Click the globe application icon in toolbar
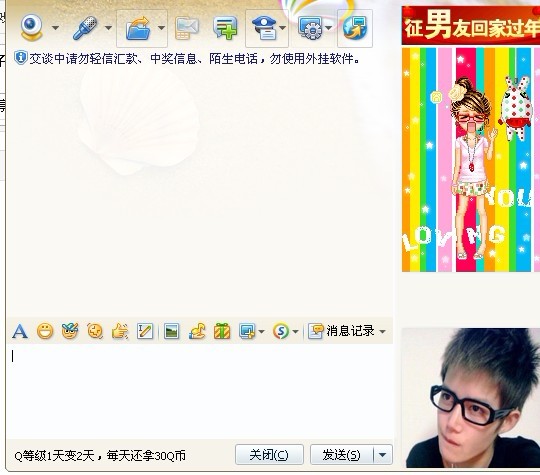This screenshot has width=540, height=475. click(x=355, y=28)
